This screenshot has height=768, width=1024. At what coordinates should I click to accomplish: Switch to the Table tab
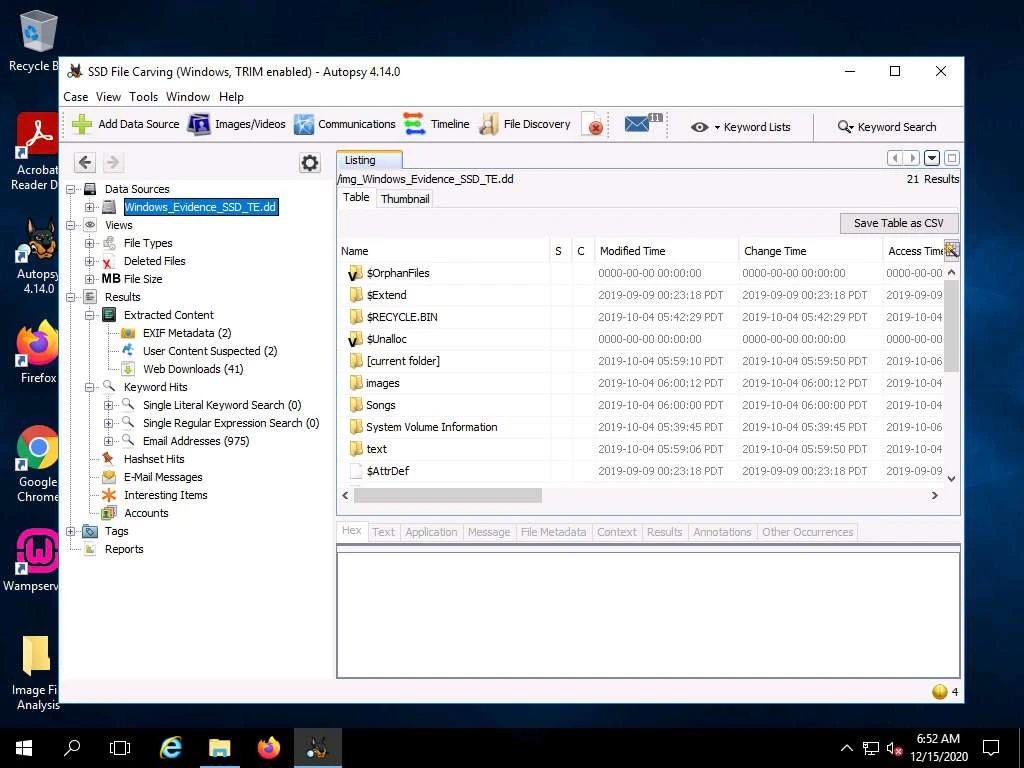(356, 197)
